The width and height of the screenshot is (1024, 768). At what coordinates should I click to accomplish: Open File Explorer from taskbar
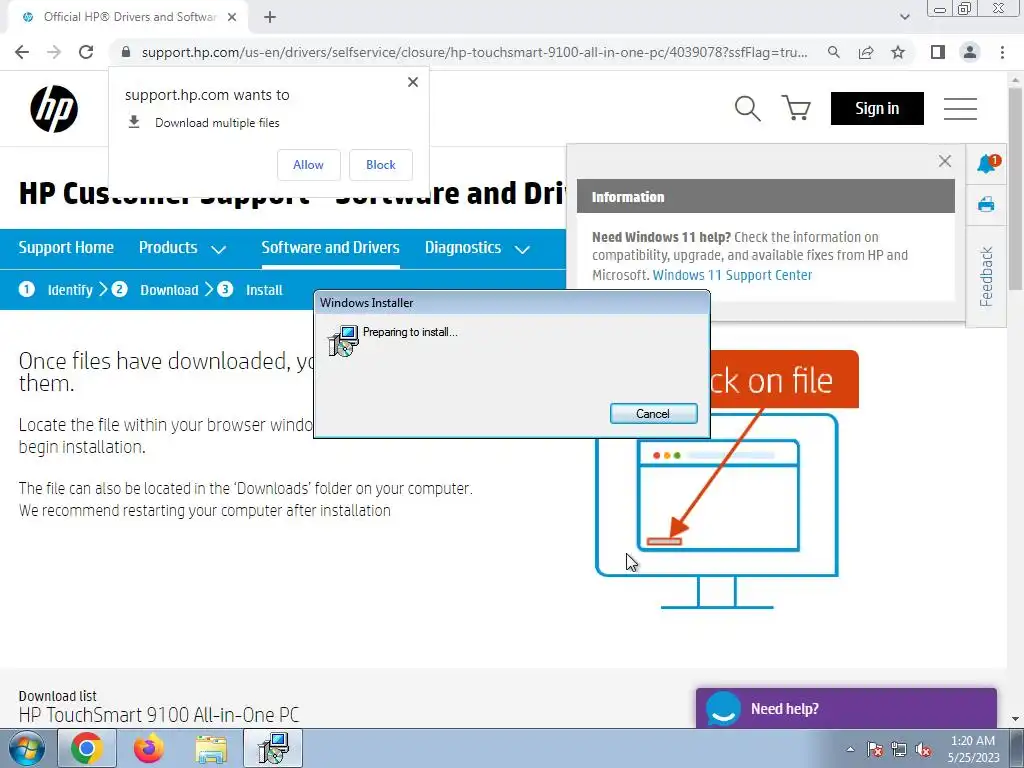click(211, 748)
